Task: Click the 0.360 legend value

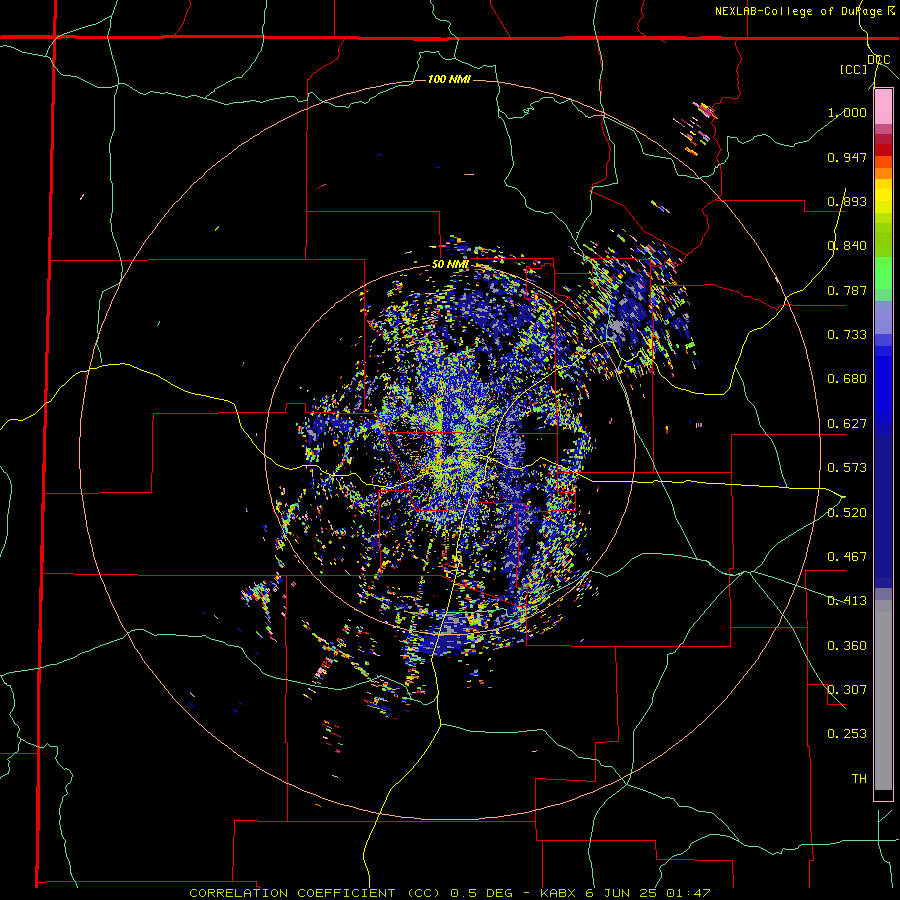Action: pos(847,646)
